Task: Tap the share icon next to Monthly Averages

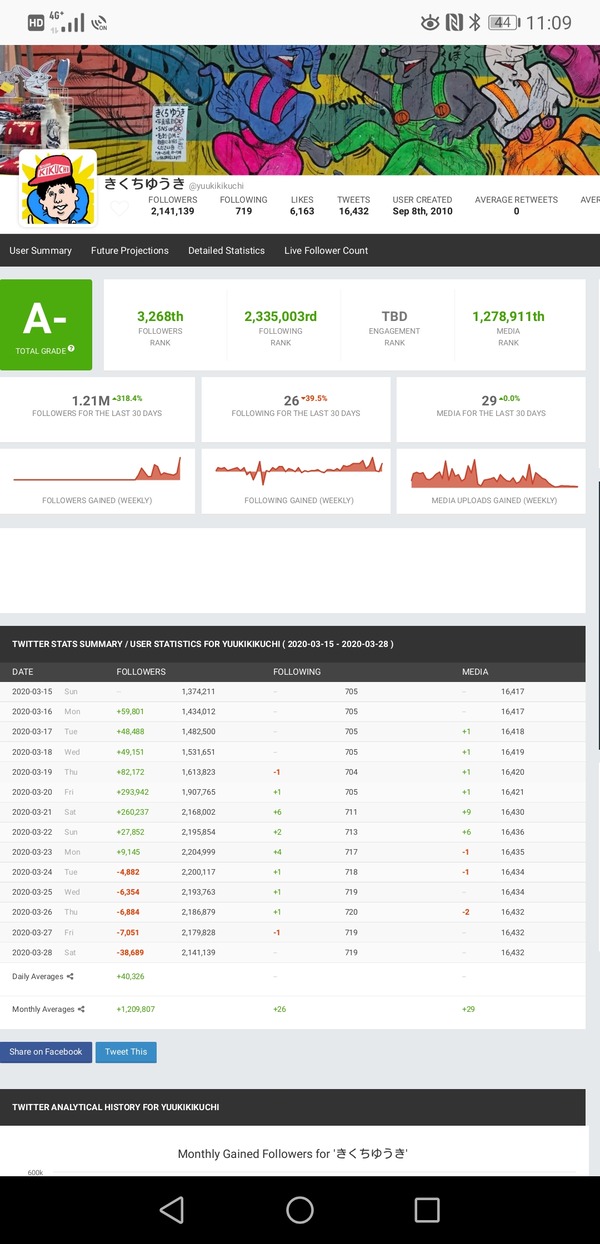Action: 80,1009
